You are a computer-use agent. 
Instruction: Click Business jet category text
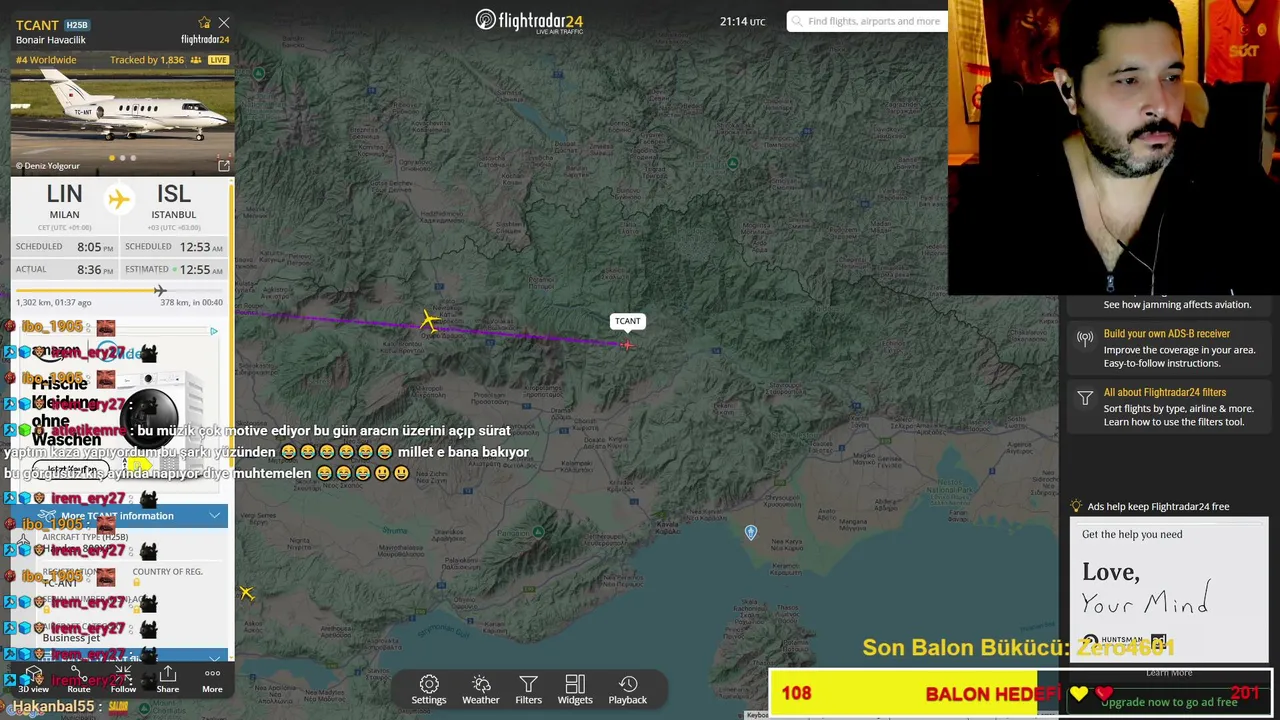[71, 638]
